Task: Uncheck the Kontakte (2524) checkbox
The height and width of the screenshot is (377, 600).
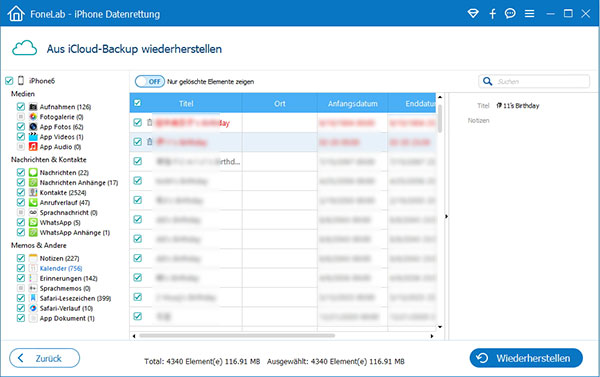Action: pyautogui.click(x=21, y=193)
